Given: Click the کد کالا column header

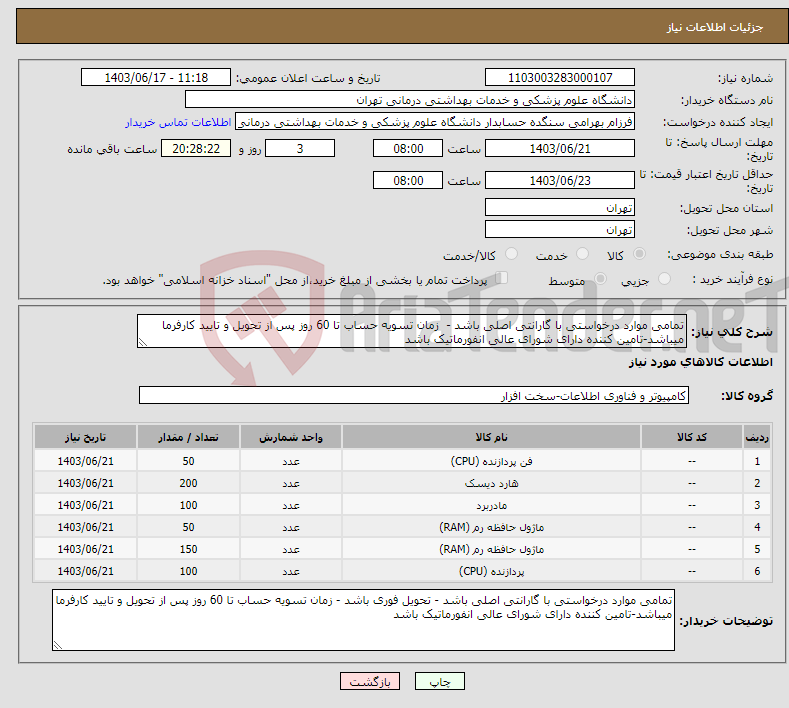Looking at the screenshot, I should (x=691, y=437).
